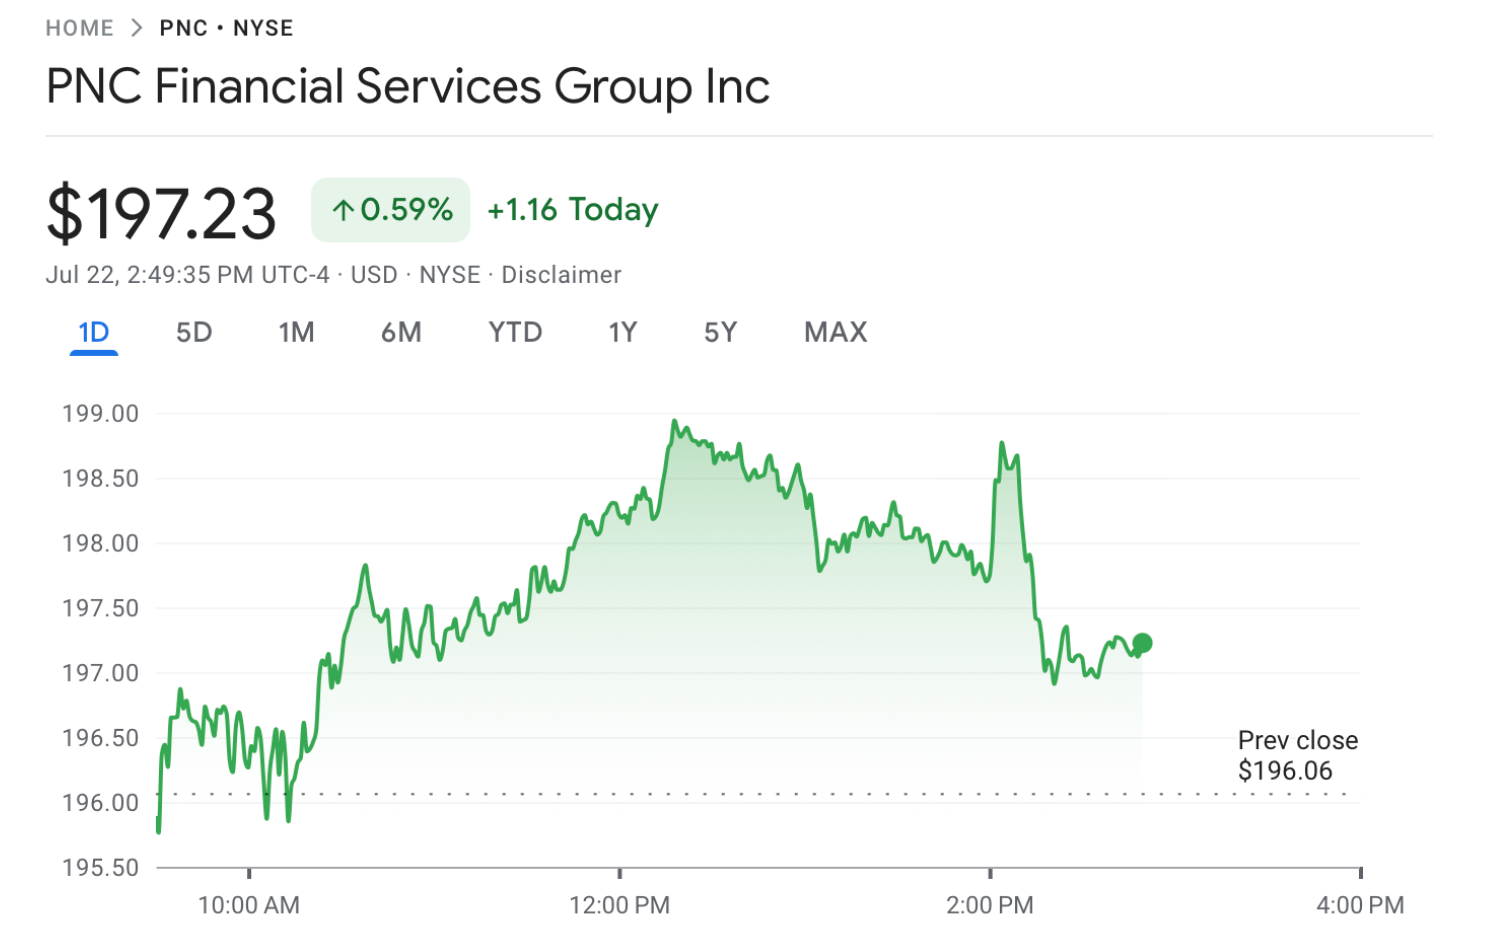Click the $197.23 stock price
1498x942 pixels.
161,213
